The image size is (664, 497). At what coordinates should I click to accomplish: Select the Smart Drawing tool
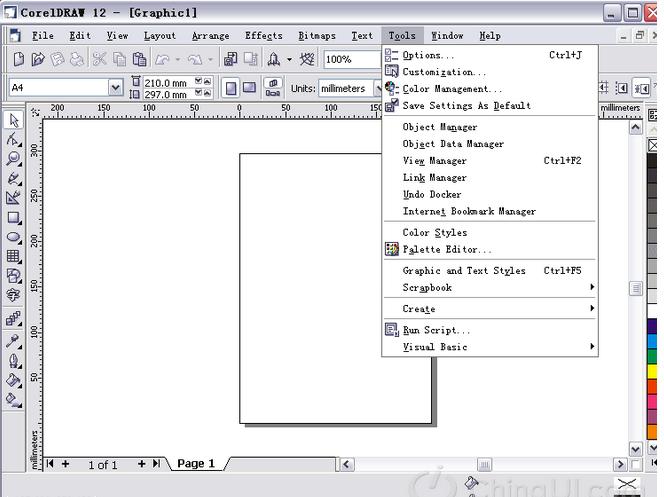pyautogui.click(x=14, y=198)
